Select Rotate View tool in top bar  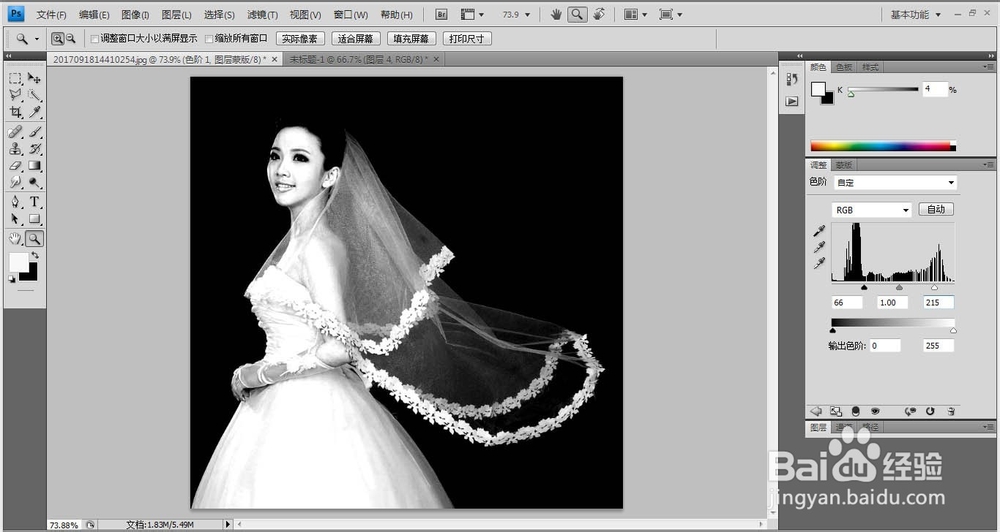click(x=599, y=14)
